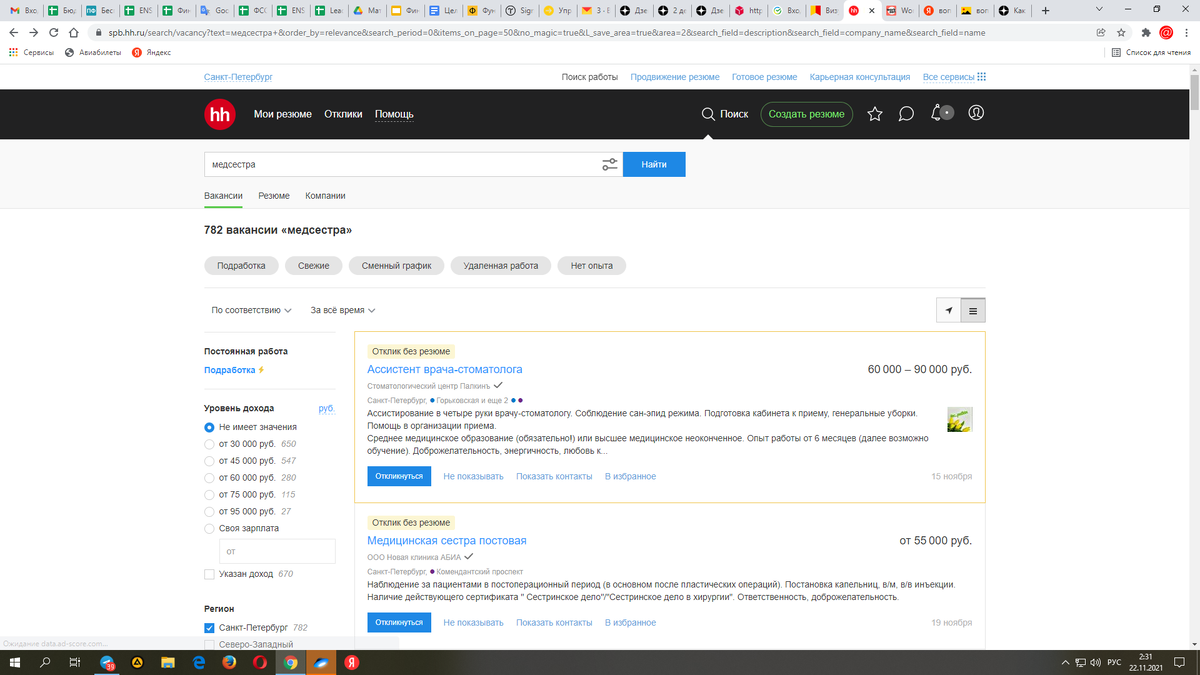Open Windows Start menu
The width and height of the screenshot is (1200, 675).
[15, 663]
